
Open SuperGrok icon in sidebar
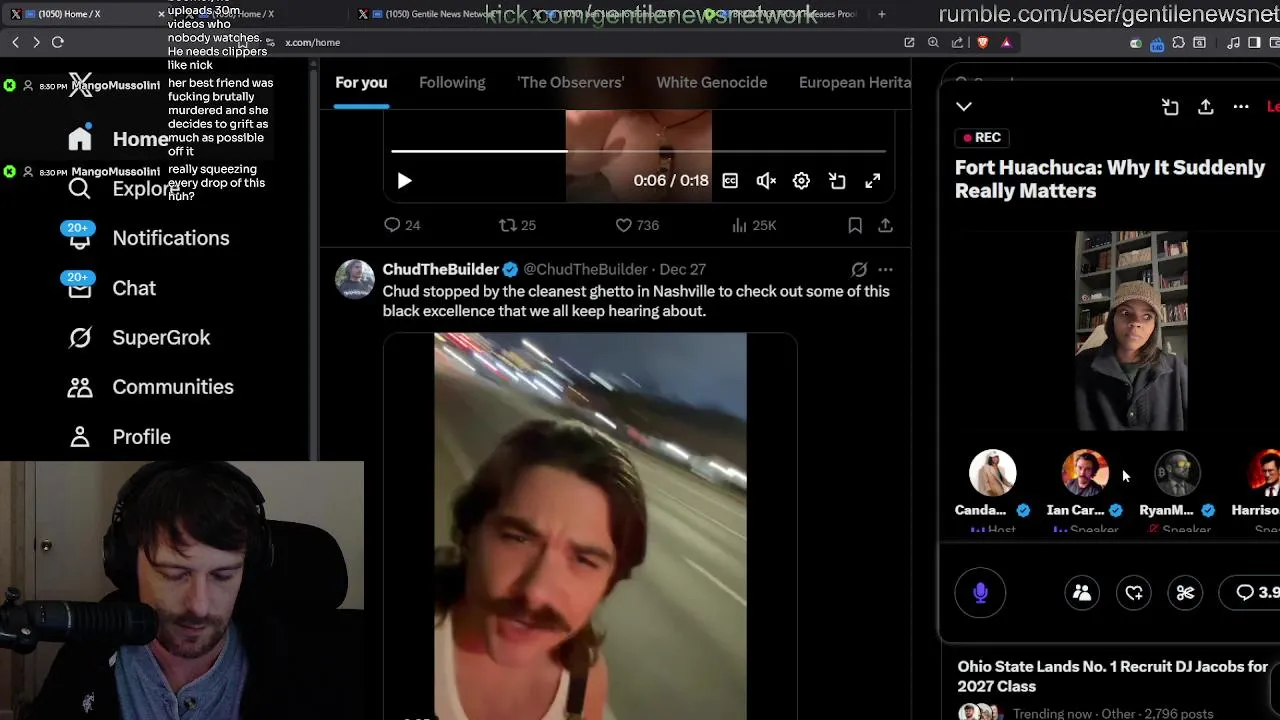(80, 338)
